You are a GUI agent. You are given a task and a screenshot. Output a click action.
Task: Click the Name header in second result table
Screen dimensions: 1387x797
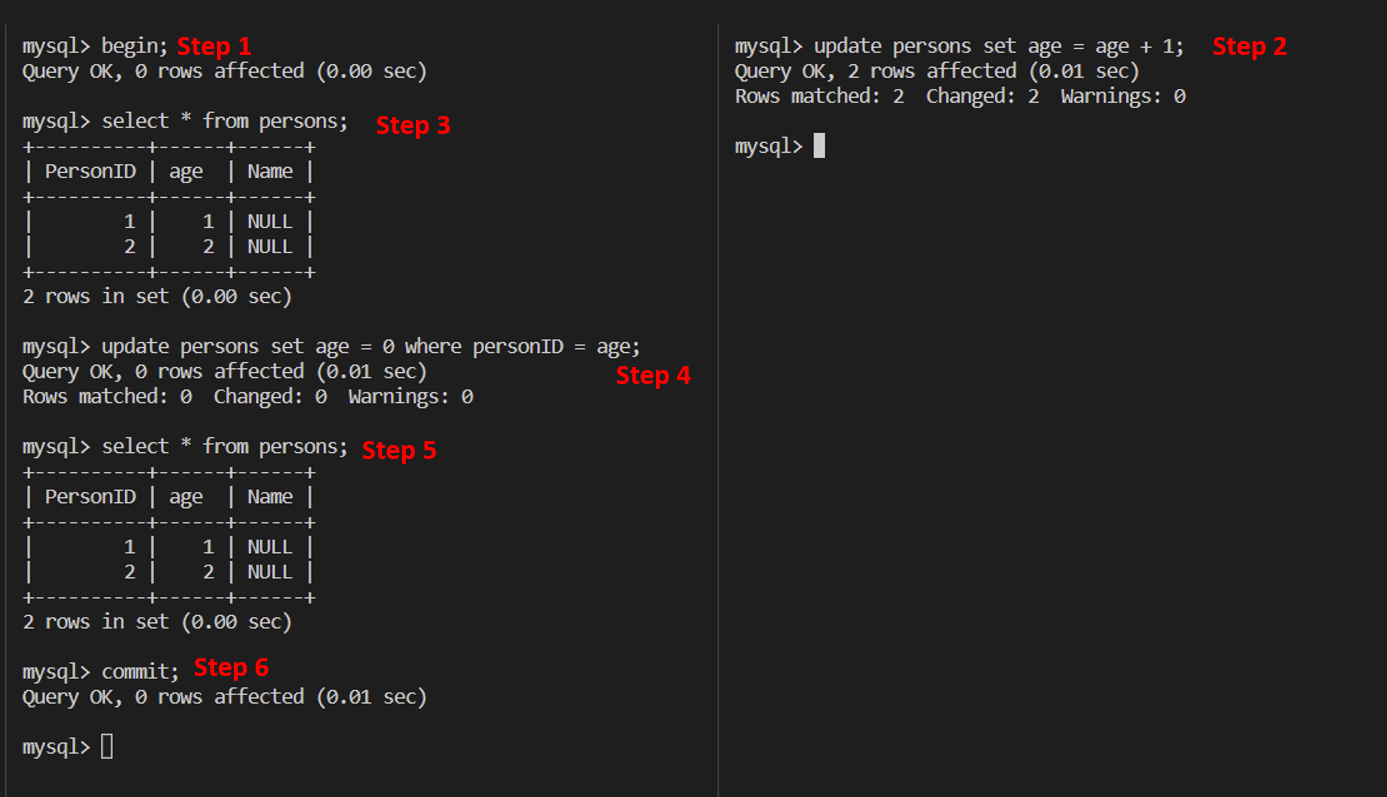coord(270,497)
